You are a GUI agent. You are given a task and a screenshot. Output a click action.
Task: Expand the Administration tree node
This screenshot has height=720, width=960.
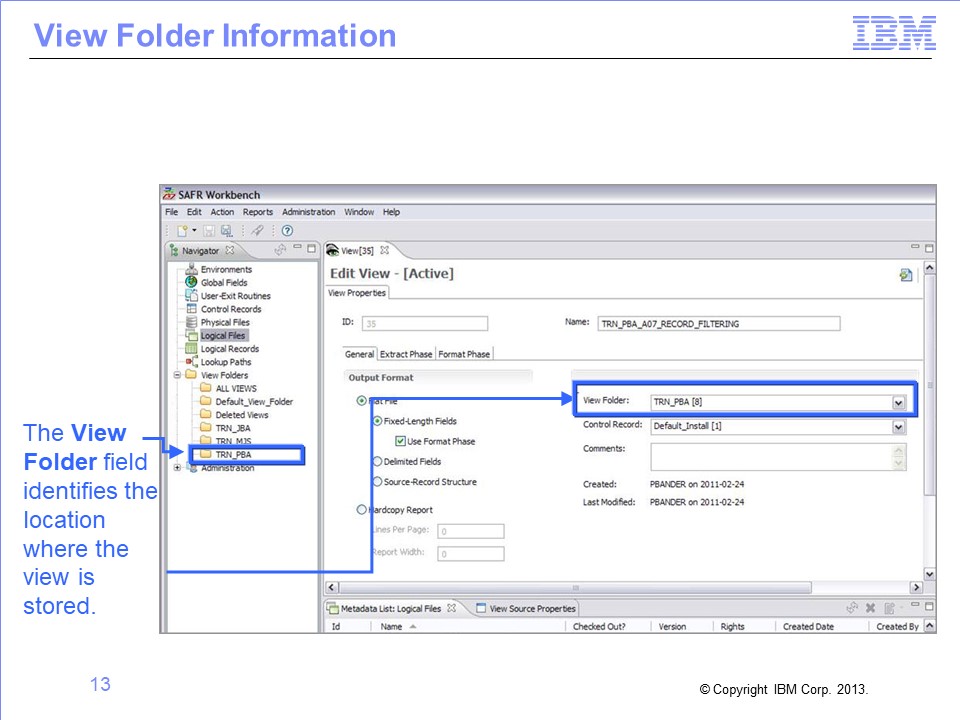click(x=177, y=467)
